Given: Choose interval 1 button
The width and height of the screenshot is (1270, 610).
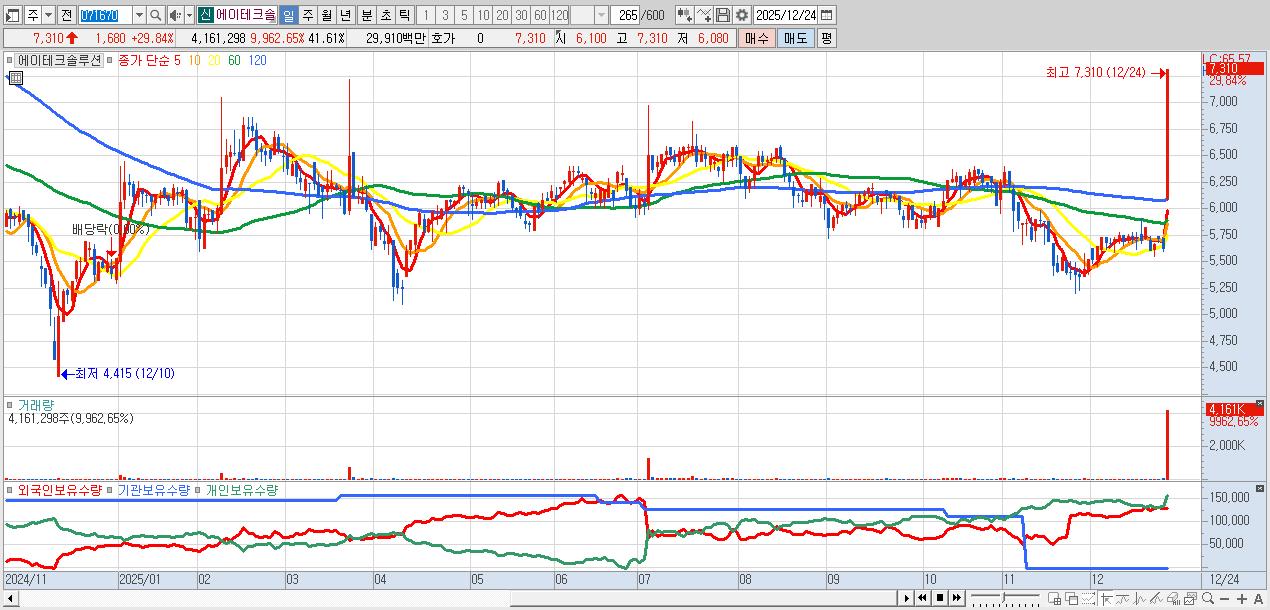Looking at the screenshot, I should (426, 16).
